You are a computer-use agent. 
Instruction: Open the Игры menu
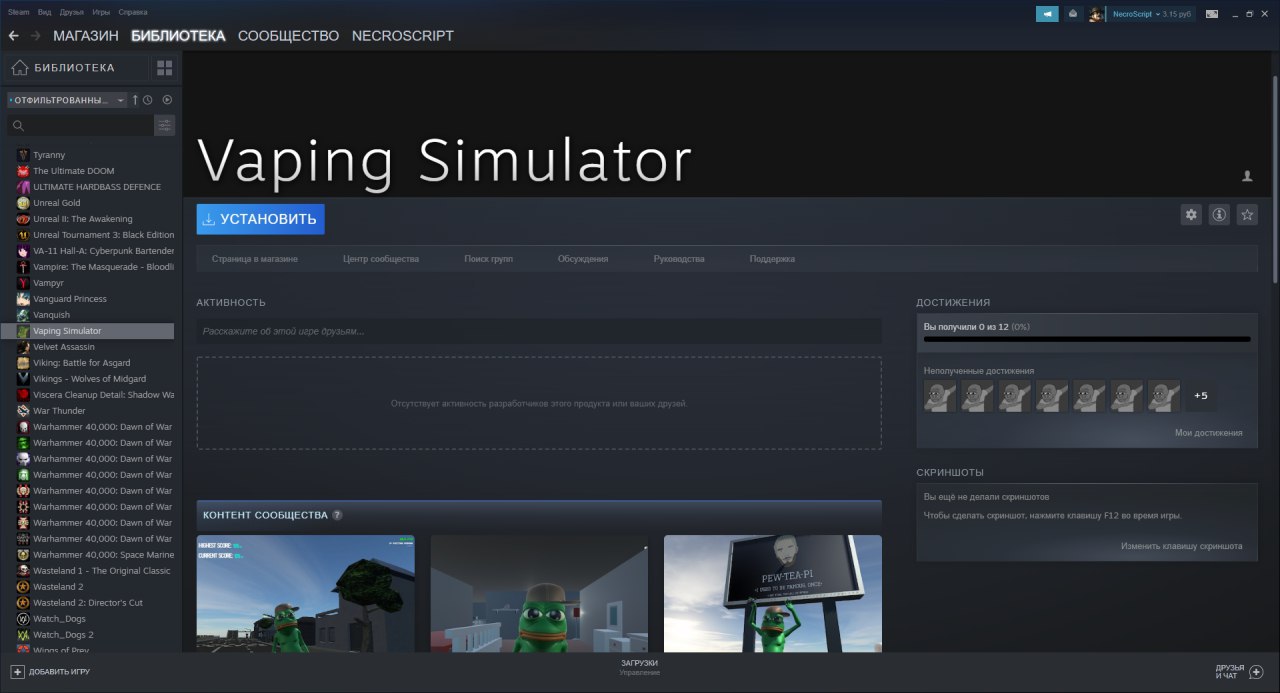point(101,12)
